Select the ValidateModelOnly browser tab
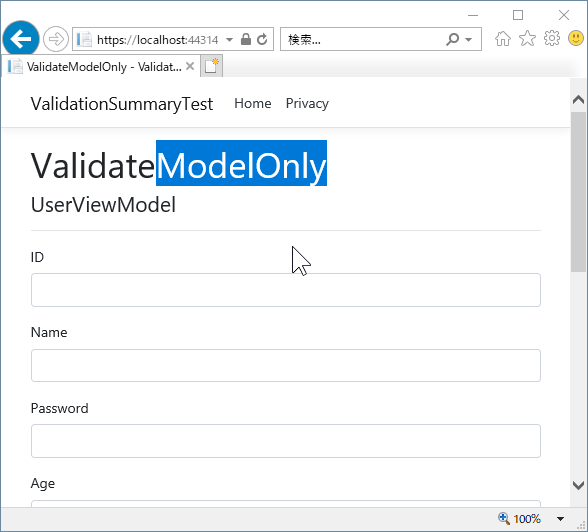The width and height of the screenshot is (588, 532). pyautogui.click(x=100, y=67)
